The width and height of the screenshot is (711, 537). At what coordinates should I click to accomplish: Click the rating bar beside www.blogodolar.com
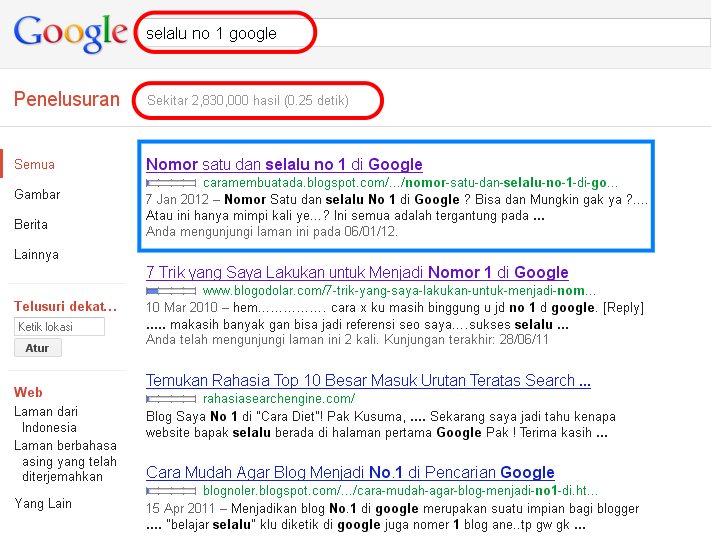171,291
